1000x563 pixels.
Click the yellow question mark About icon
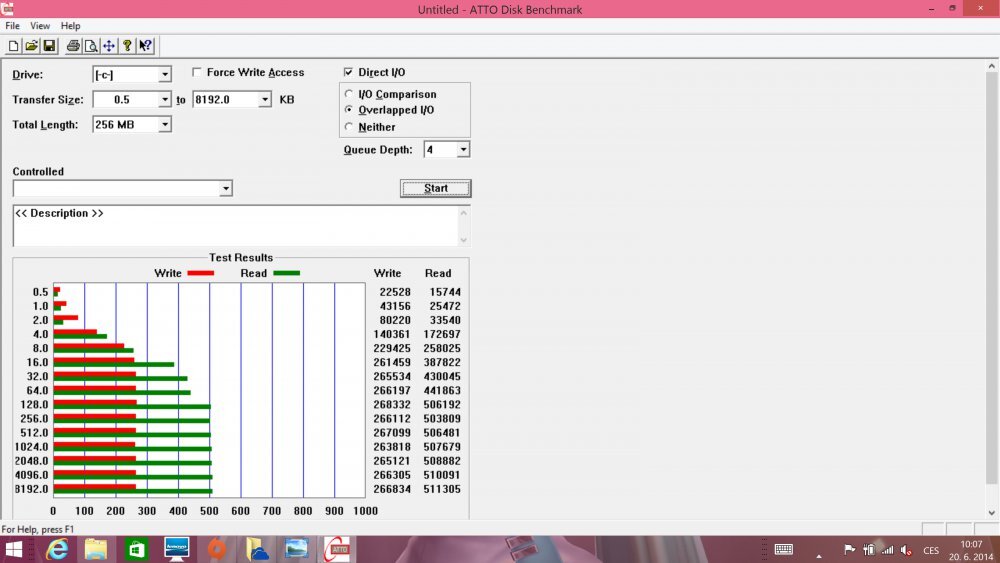pos(127,46)
